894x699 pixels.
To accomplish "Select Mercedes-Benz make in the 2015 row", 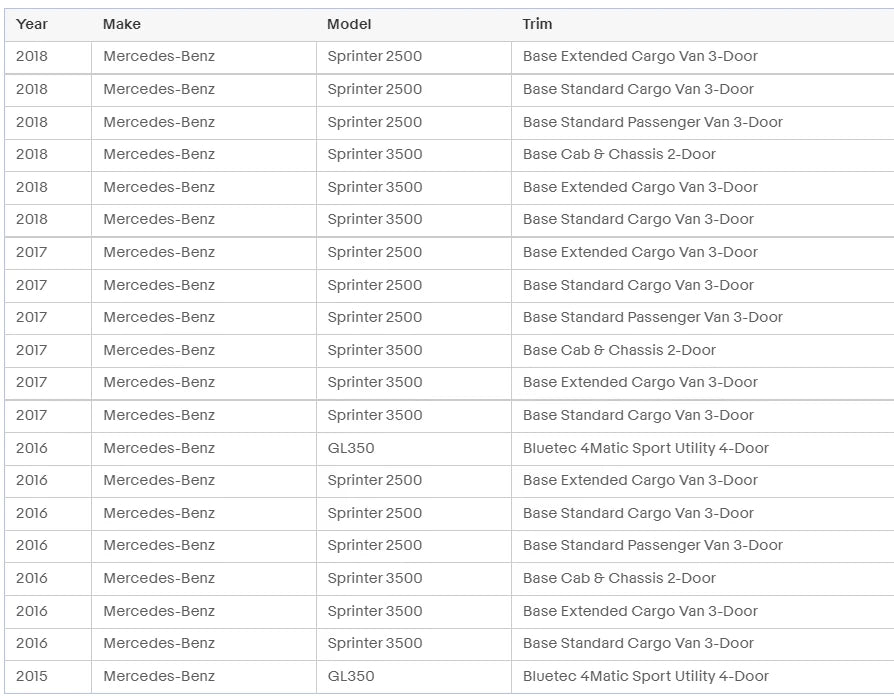I will [159, 676].
